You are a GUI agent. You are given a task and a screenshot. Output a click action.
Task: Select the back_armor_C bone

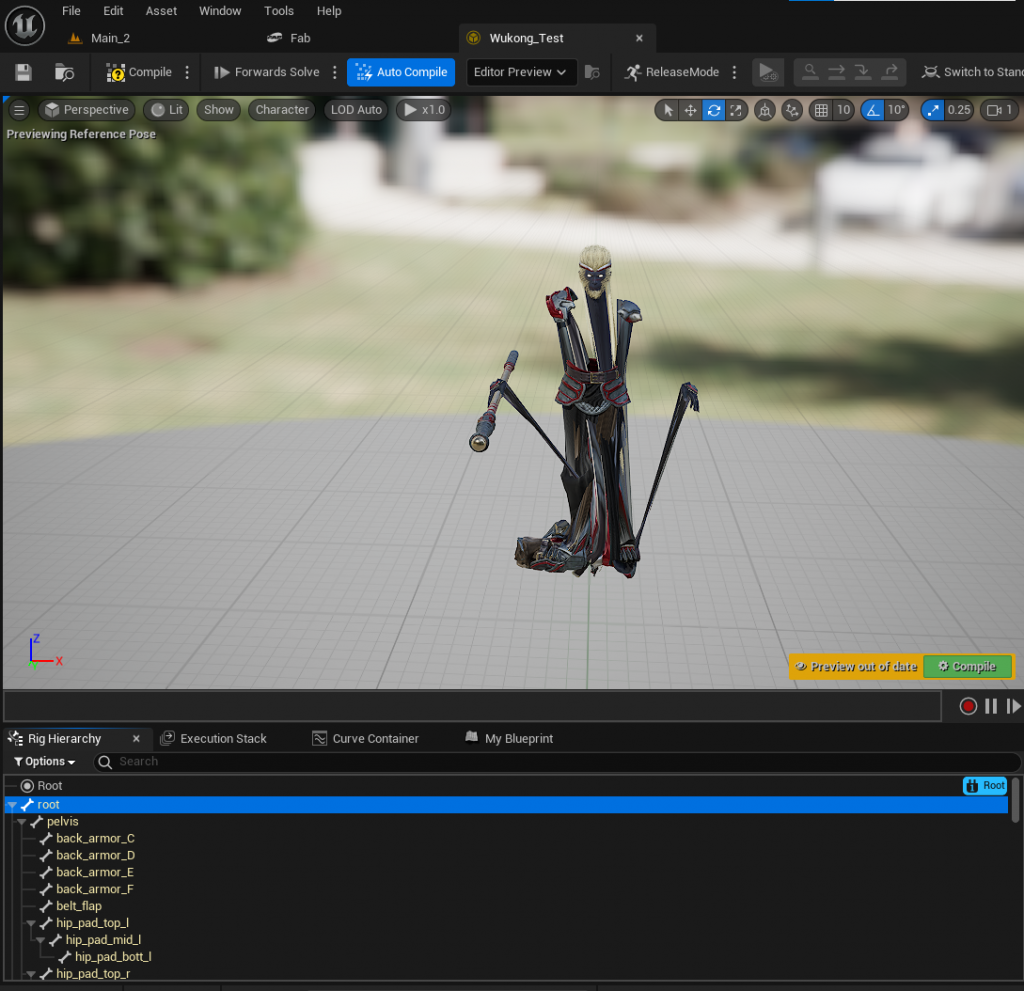coord(95,838)
